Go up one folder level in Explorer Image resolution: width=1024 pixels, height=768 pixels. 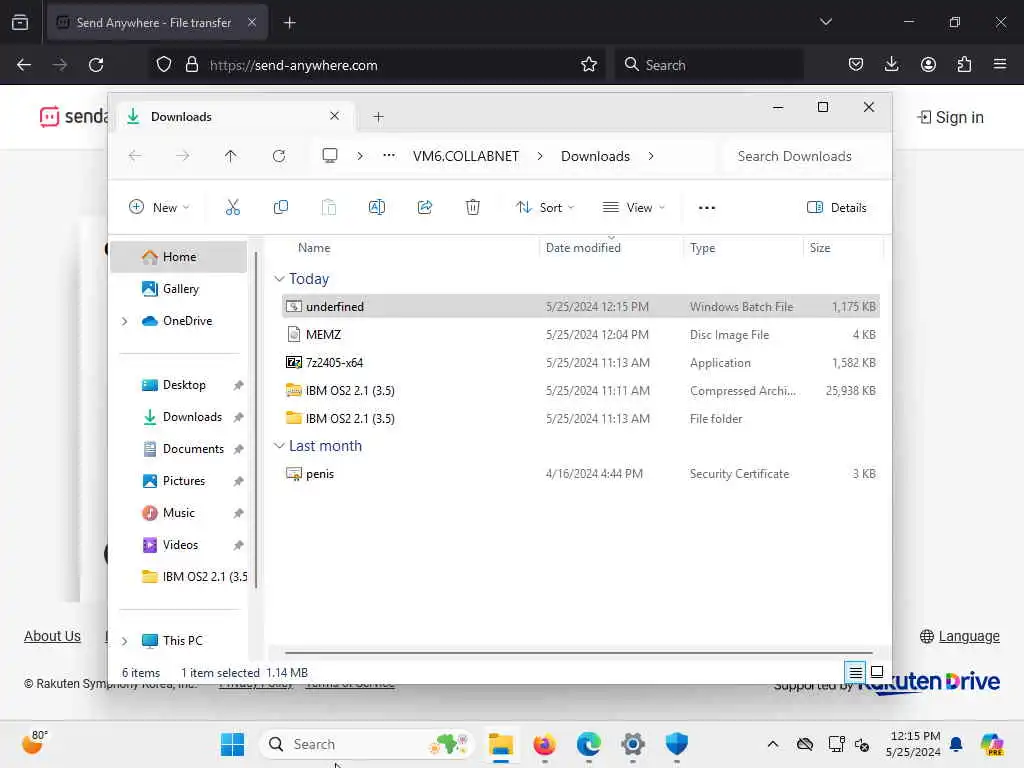[x=231, y=156]
